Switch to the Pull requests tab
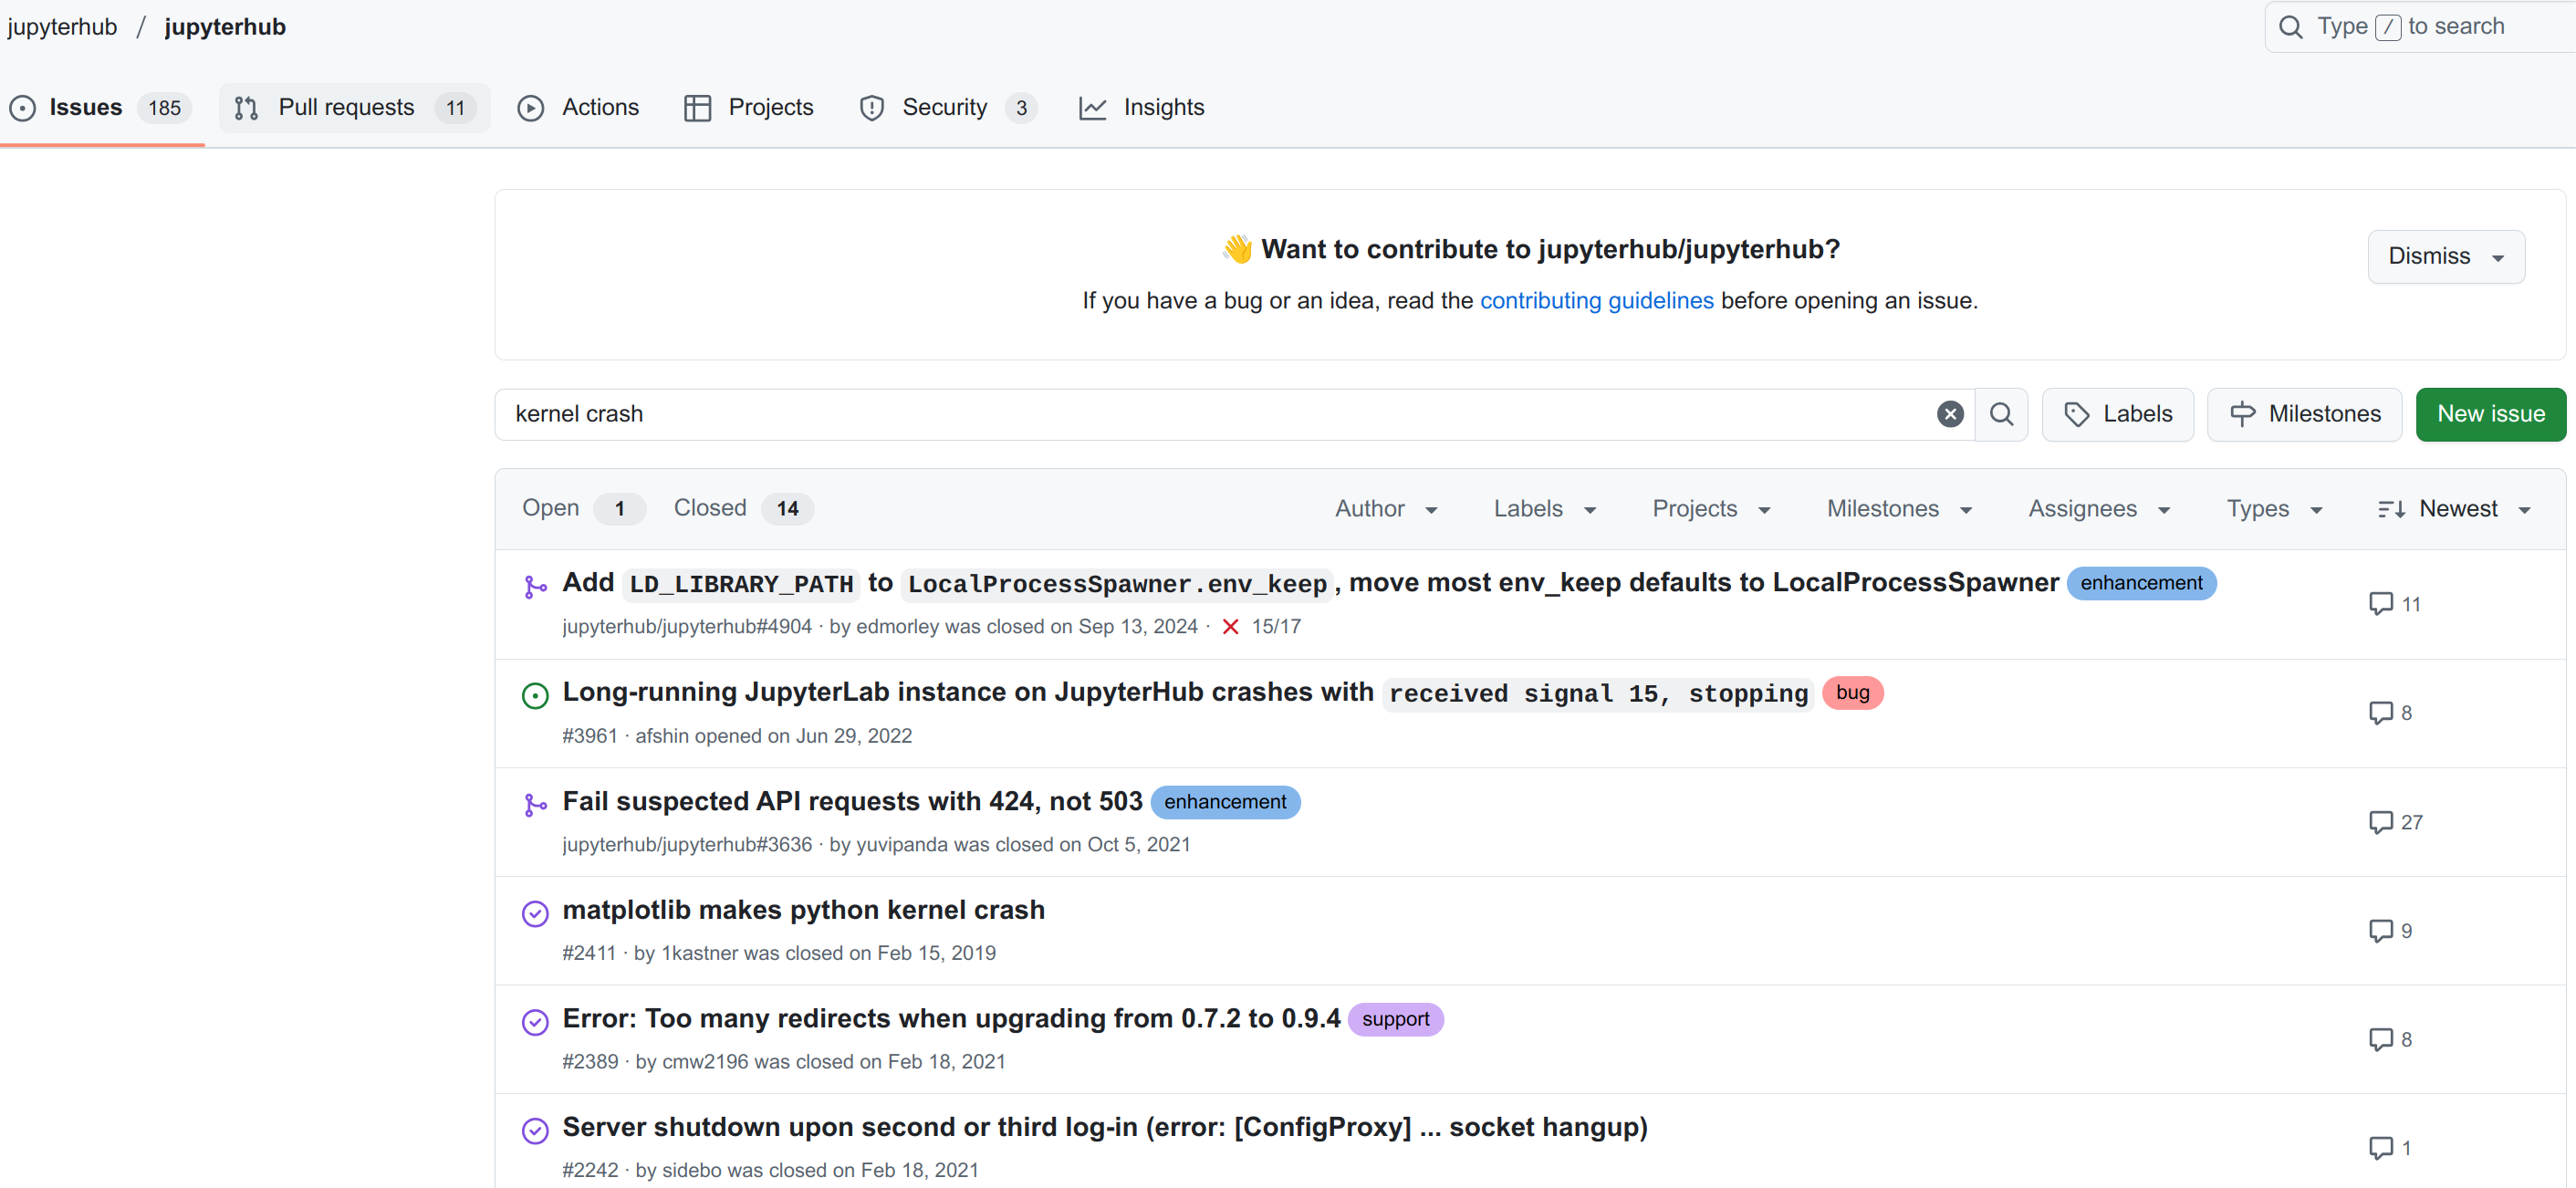This screenshot has width=2576, height=1188. tap(345, 108)
